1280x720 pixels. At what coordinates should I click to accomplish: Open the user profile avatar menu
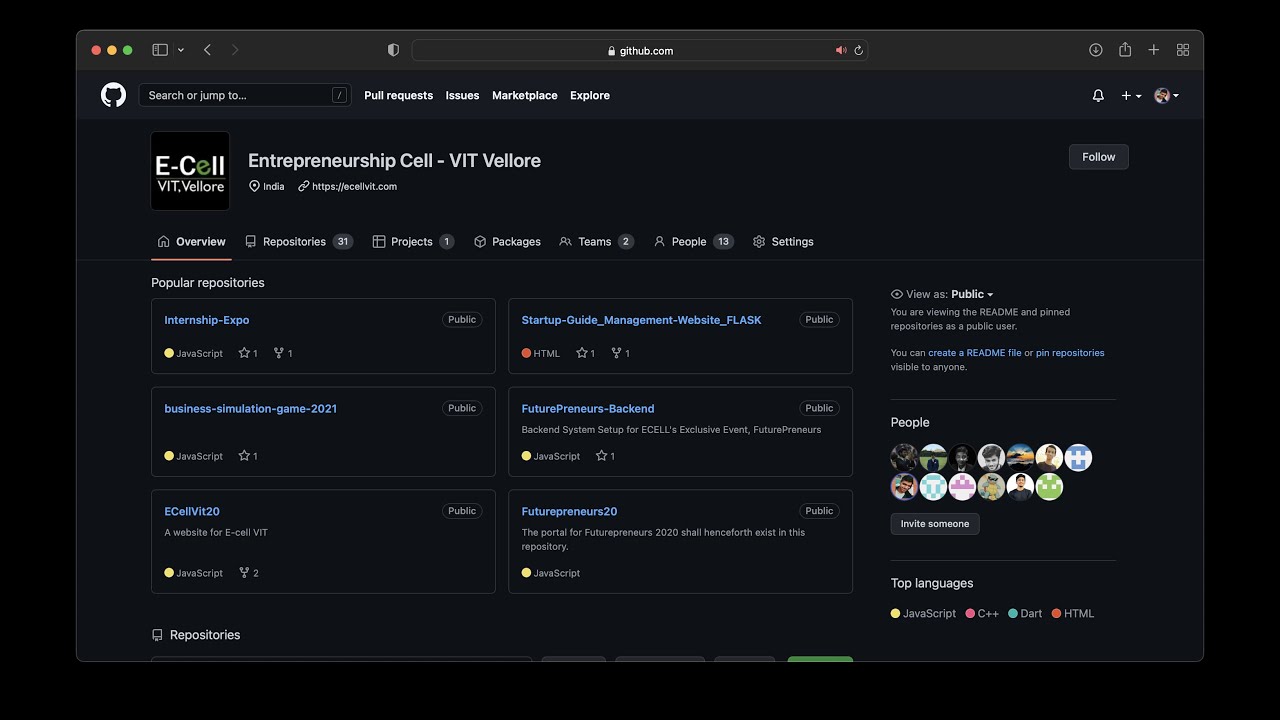pyautogui.click(x=1166, y=96)
